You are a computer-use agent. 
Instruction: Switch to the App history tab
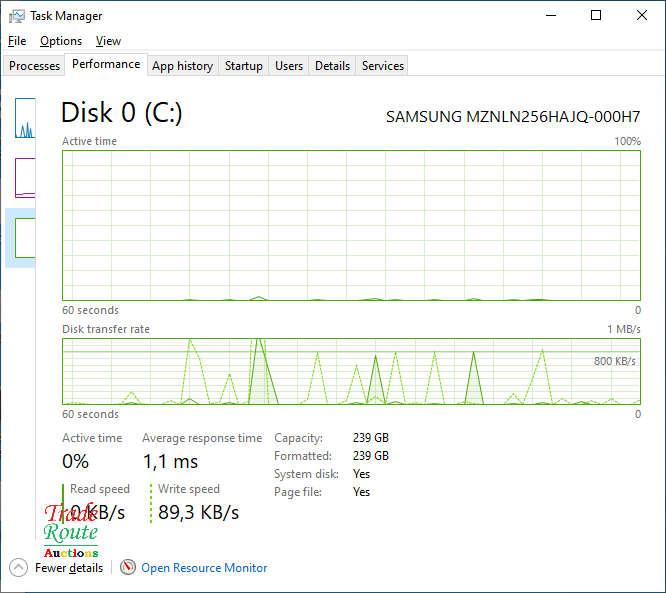coord(183,66)
